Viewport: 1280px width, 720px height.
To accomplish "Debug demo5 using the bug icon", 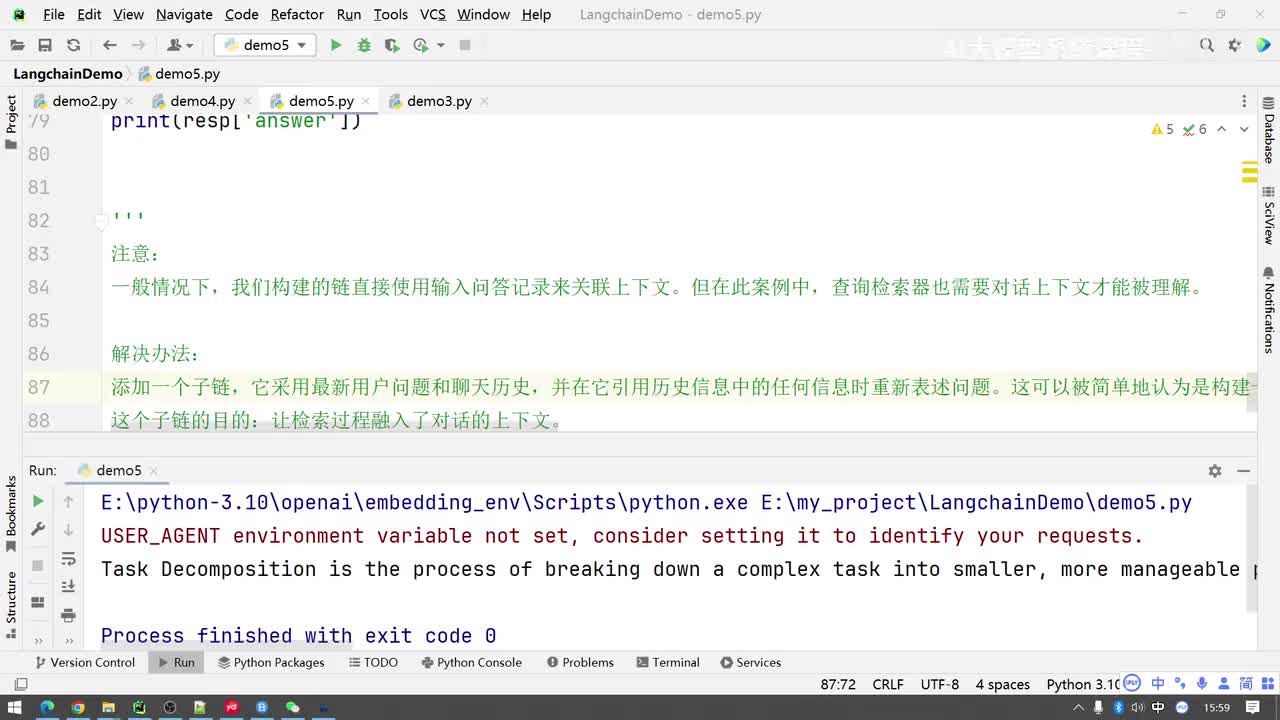I will pyautogui.click(x=364, y=45).
